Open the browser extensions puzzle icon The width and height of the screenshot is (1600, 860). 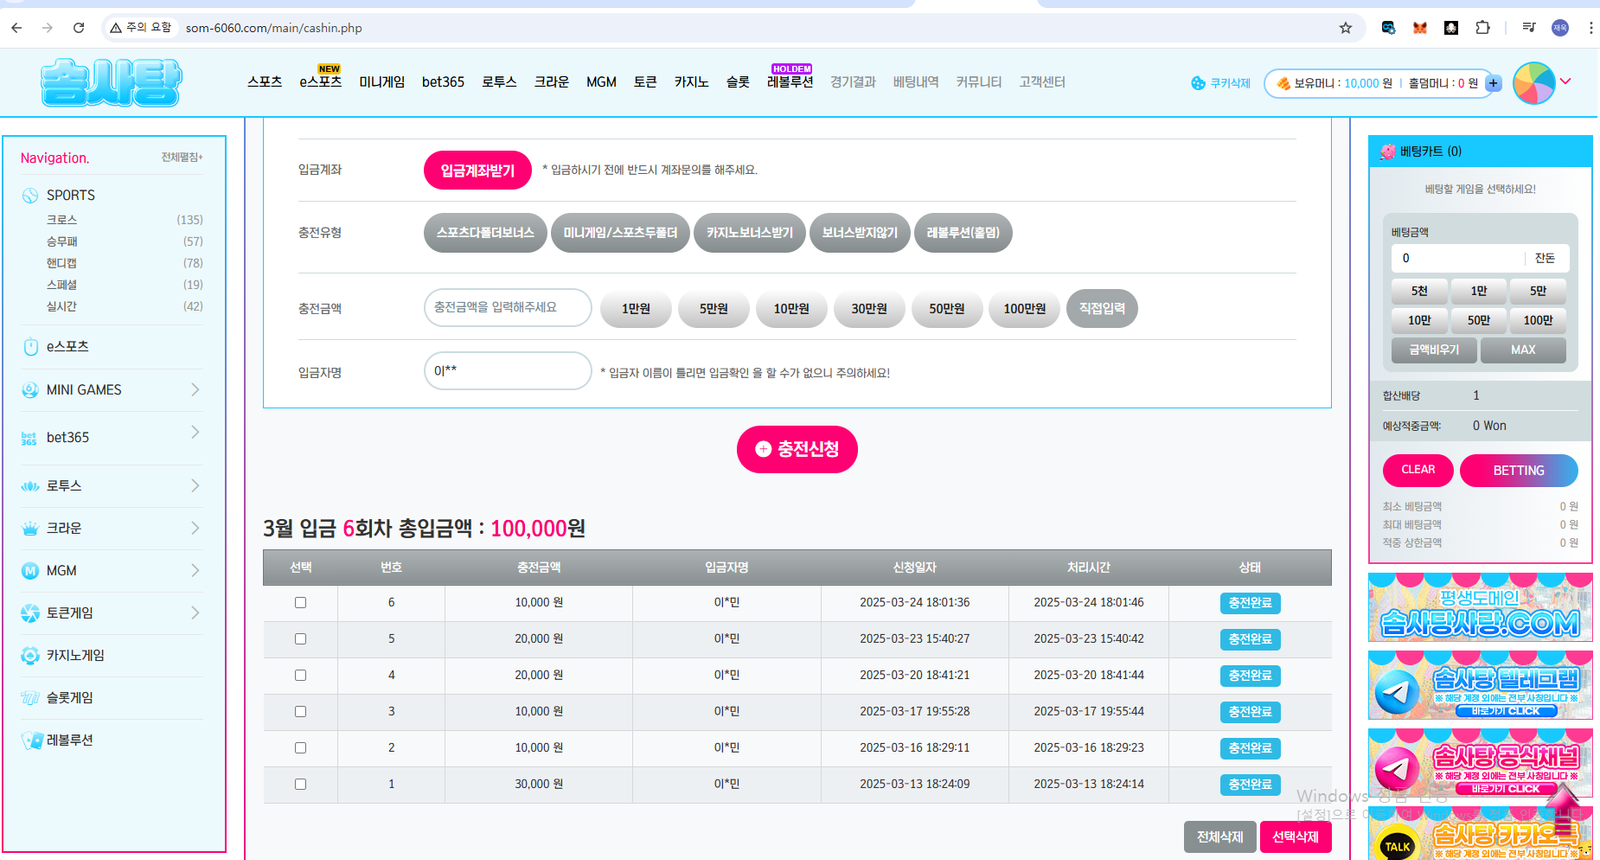pos(1482,28)
